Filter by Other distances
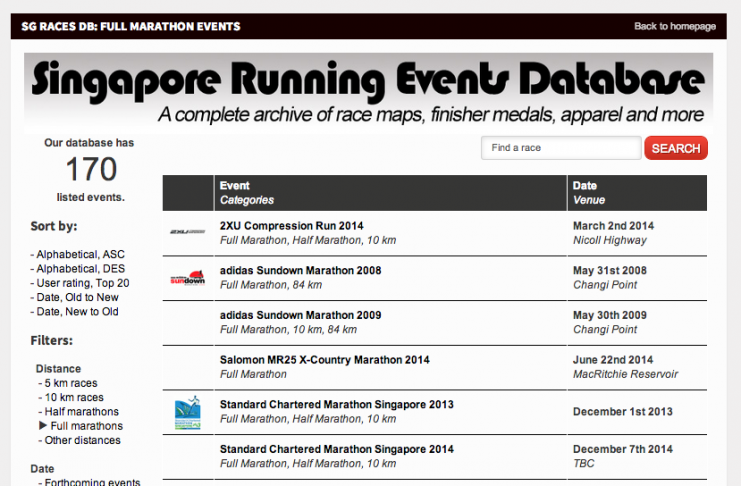Viewport: 741px width, 486px height. [82, 440]
